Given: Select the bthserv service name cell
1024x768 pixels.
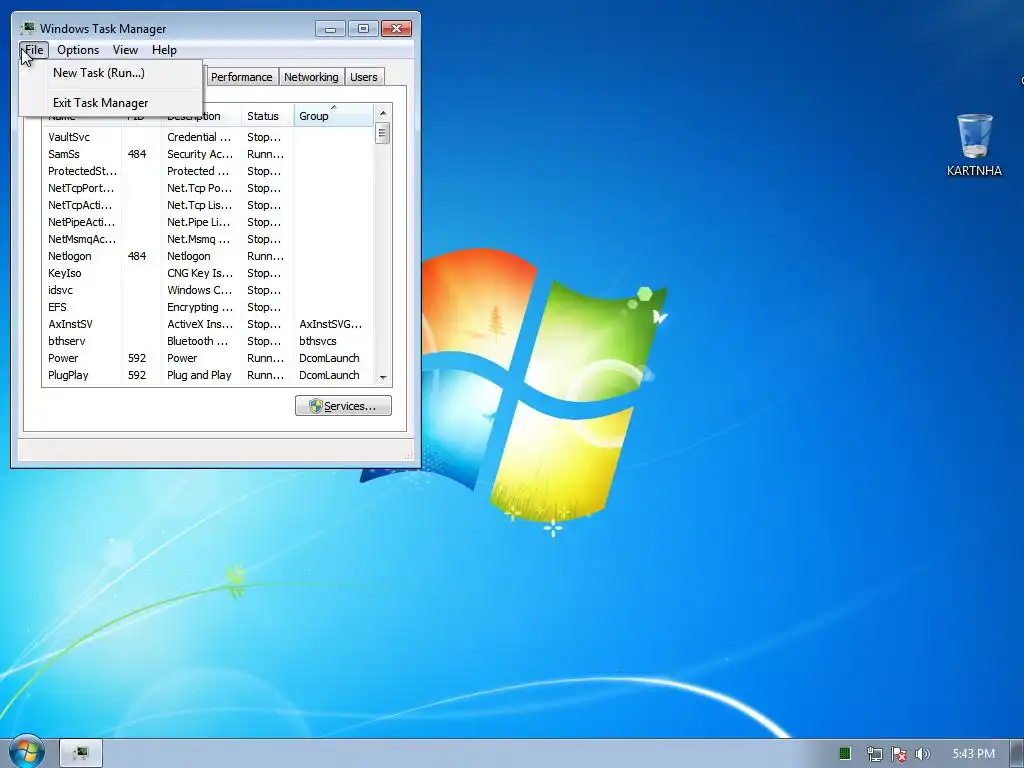Looking at the screenshot, I should 67,341.
